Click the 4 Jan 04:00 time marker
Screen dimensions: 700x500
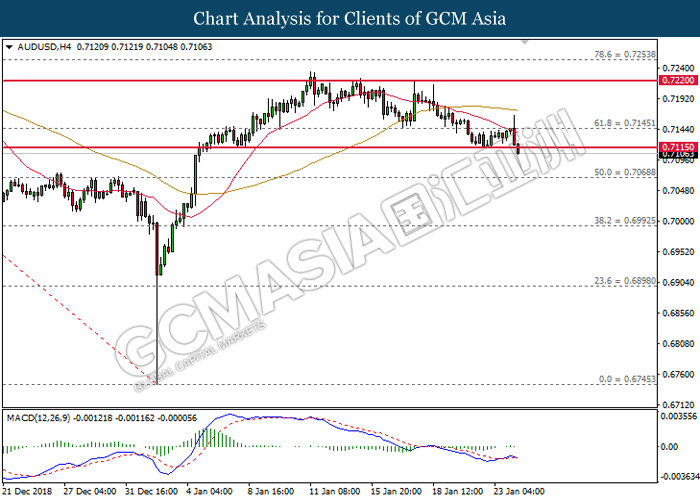tap(209, 491)
